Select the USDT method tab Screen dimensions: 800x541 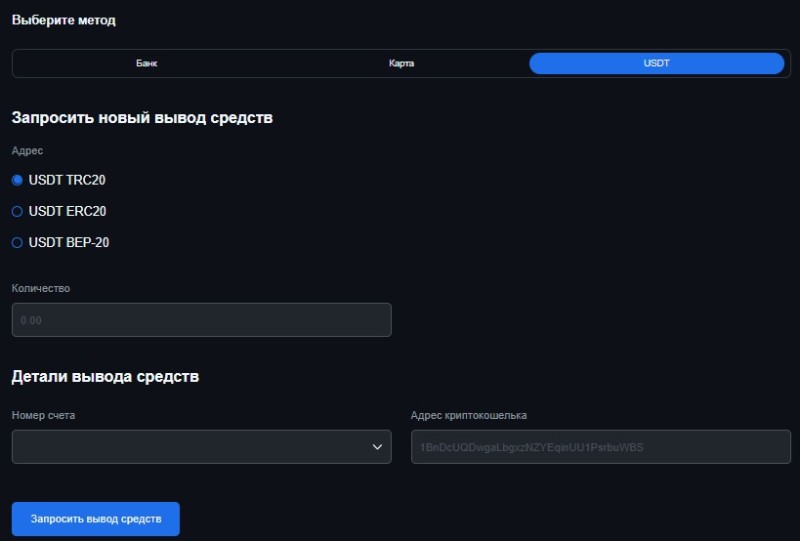pyautogui.click(x=656, y=63)
